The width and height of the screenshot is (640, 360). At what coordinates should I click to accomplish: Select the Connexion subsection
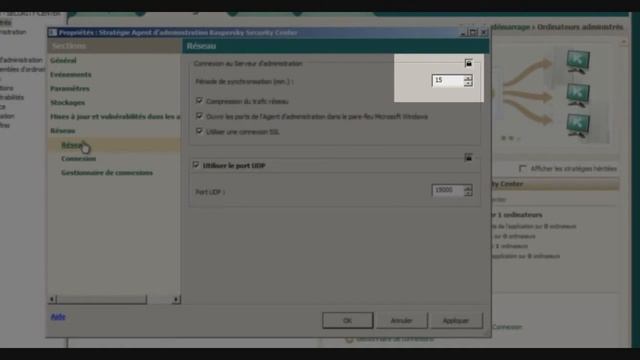click(78, 159)
